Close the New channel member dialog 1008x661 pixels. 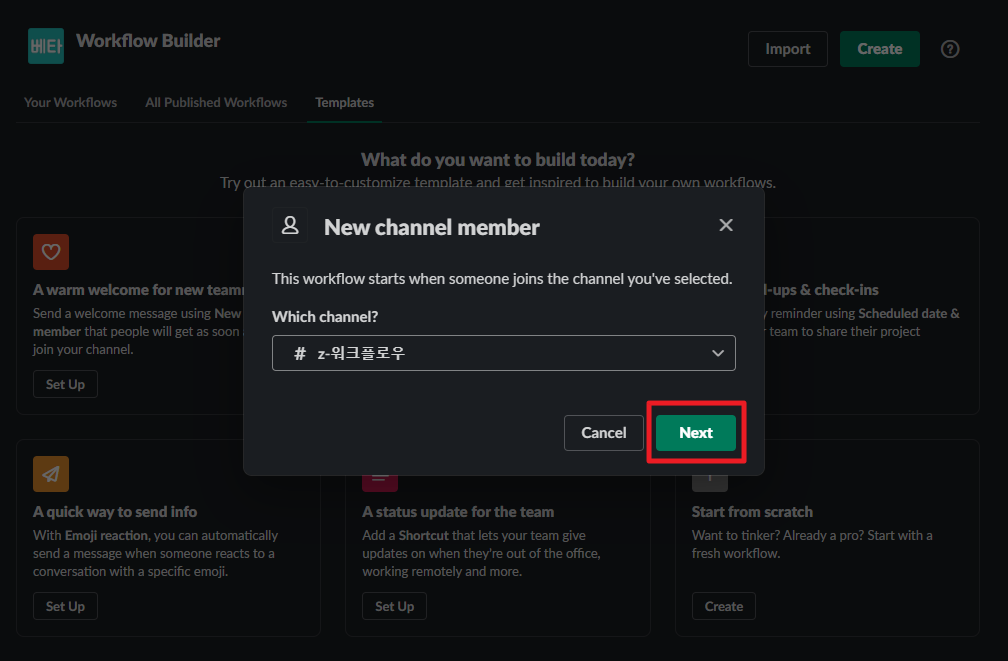point(726,225)
